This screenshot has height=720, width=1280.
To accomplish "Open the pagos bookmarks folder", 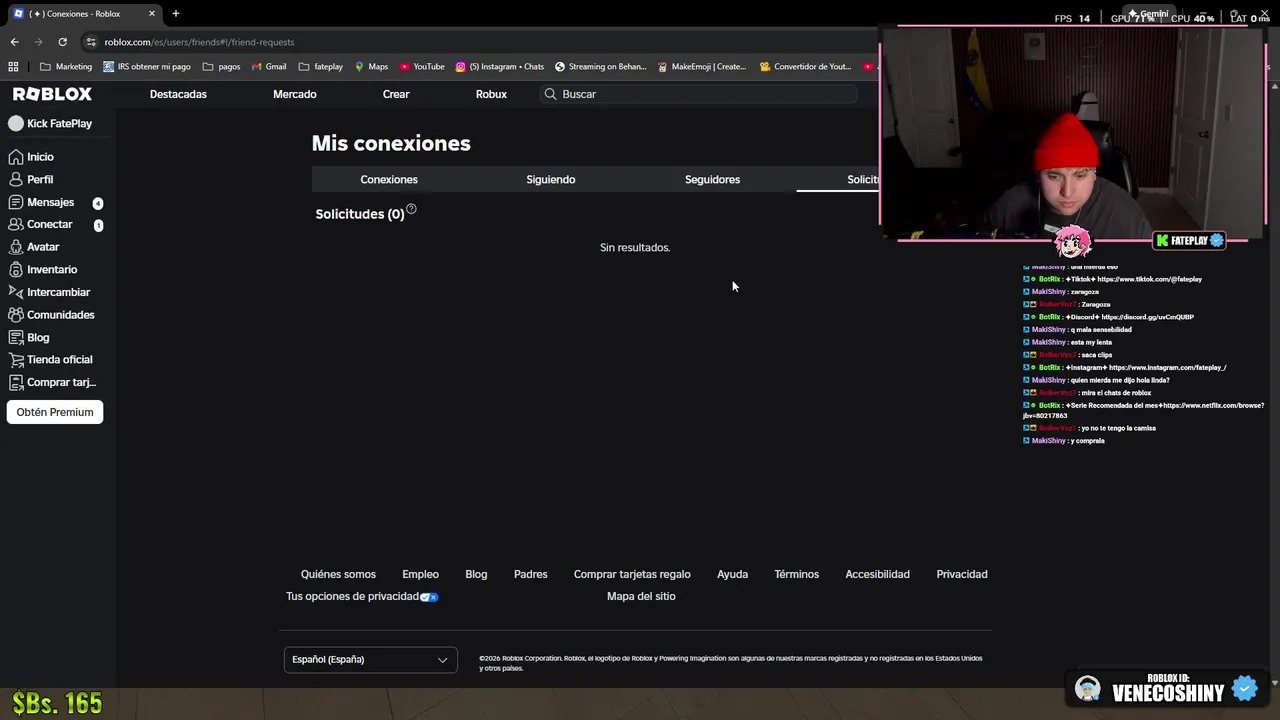I will 221,67.
